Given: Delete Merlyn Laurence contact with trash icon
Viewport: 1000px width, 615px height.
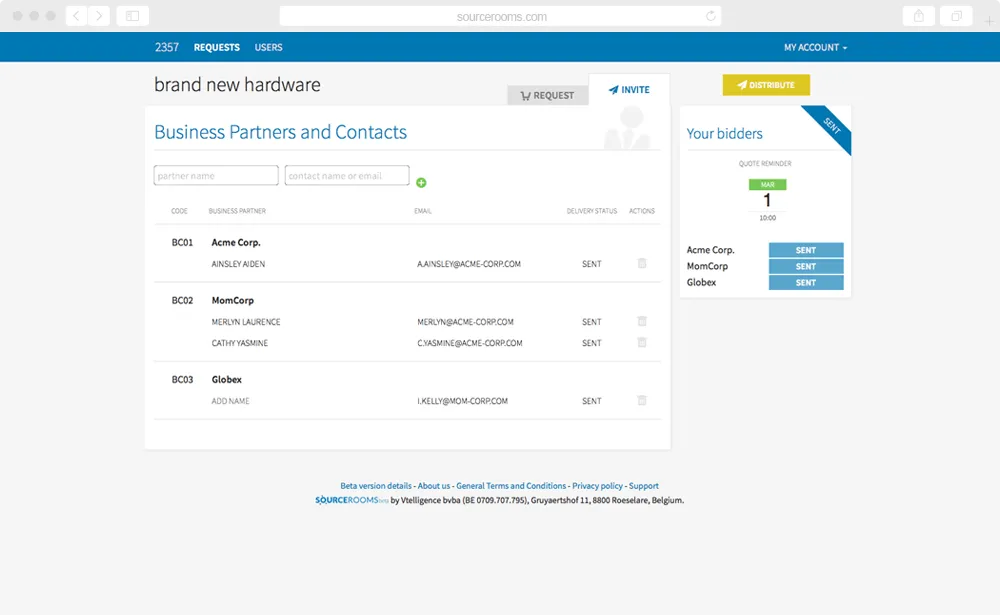Looking at the screenshot, I should (642, 321).
